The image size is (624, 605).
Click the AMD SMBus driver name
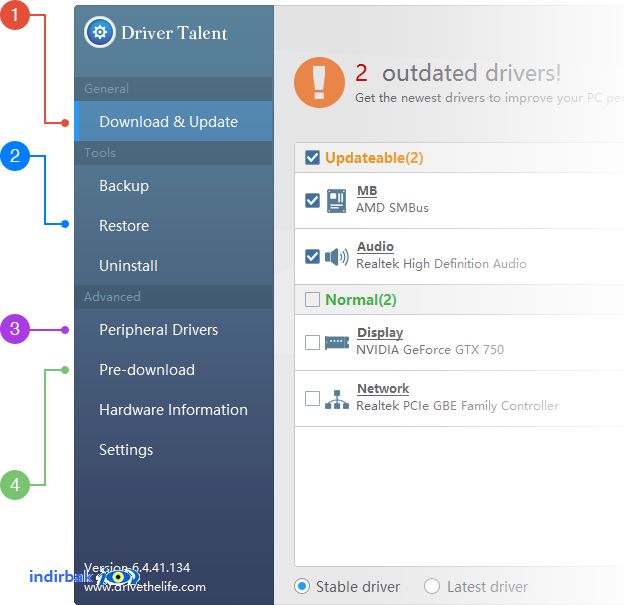392,208
